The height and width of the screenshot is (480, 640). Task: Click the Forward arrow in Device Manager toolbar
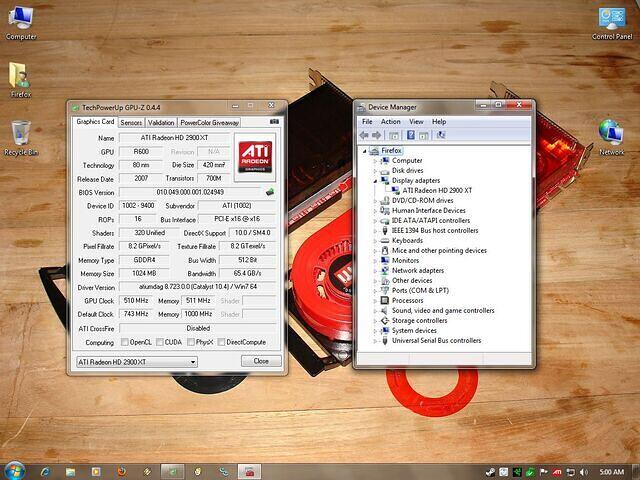[376, 135]
